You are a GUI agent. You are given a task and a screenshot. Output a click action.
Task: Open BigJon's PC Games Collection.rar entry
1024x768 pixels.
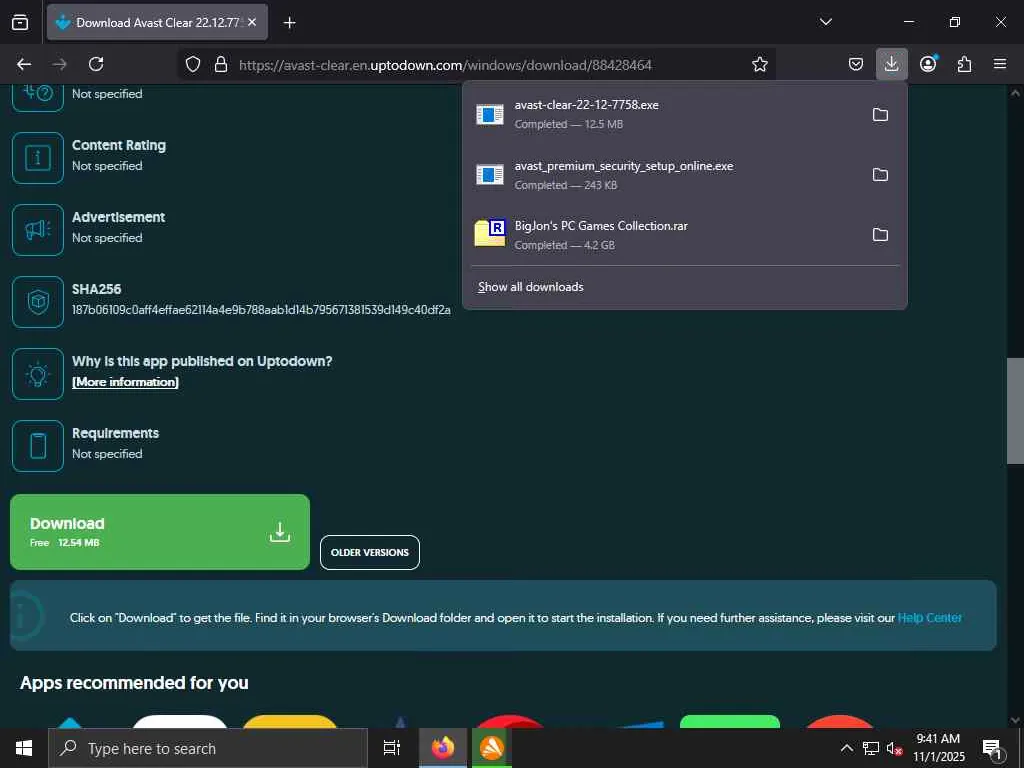pos(665,234)
